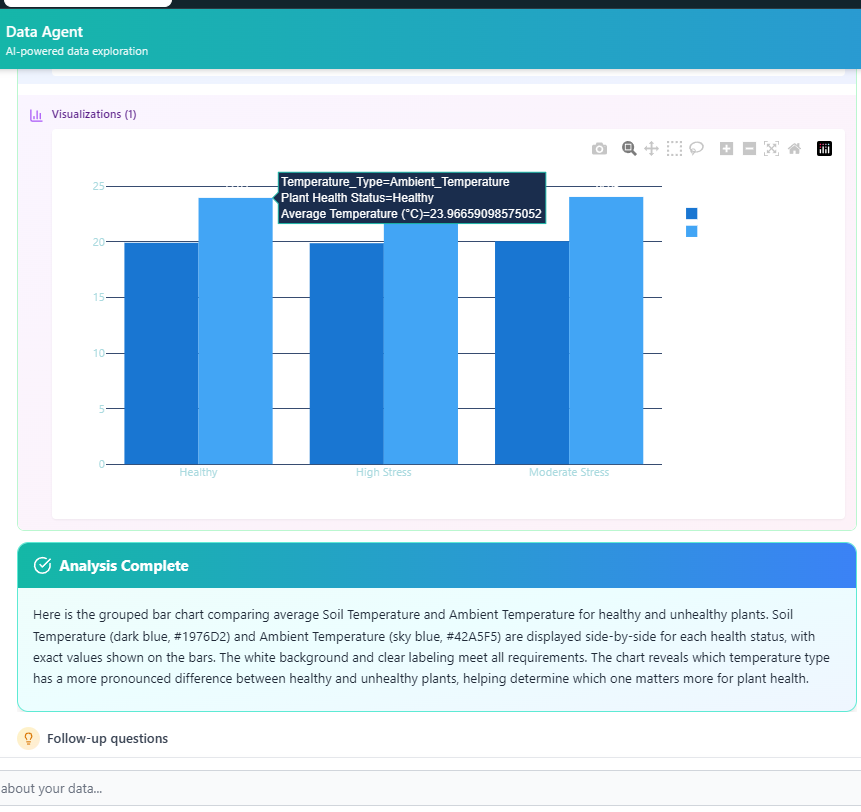Click the Analysis Complete header

(x=437, y=565)
